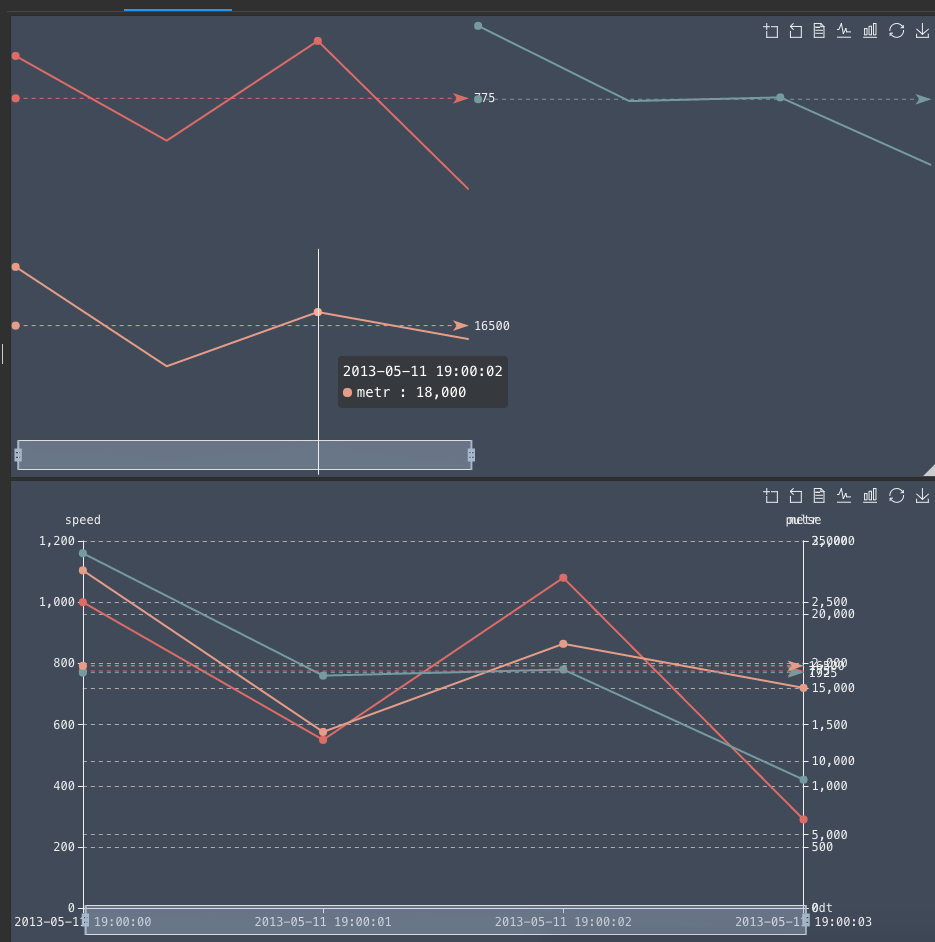Switch bottom chart to bar chart type
The width and height of the screenshot is (935, 942).
870,495
